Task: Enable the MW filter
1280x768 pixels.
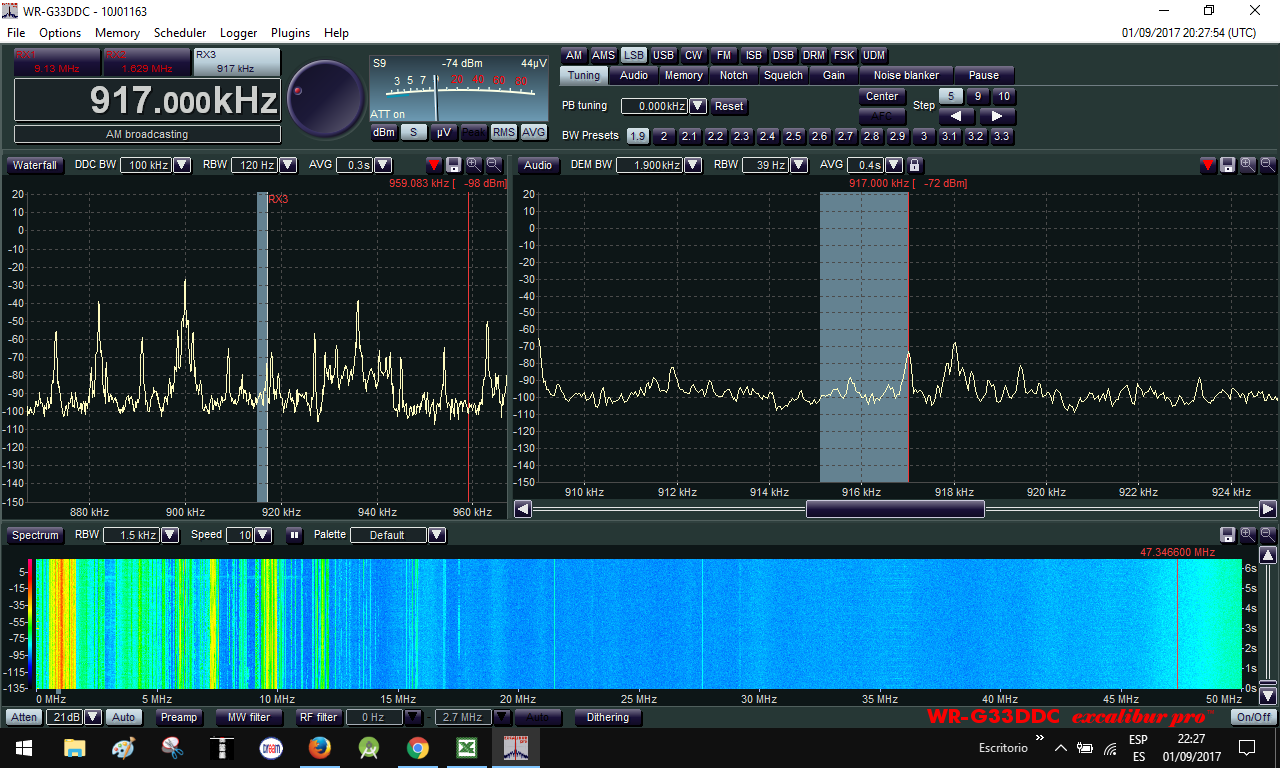Action: [x=248, y=717]
